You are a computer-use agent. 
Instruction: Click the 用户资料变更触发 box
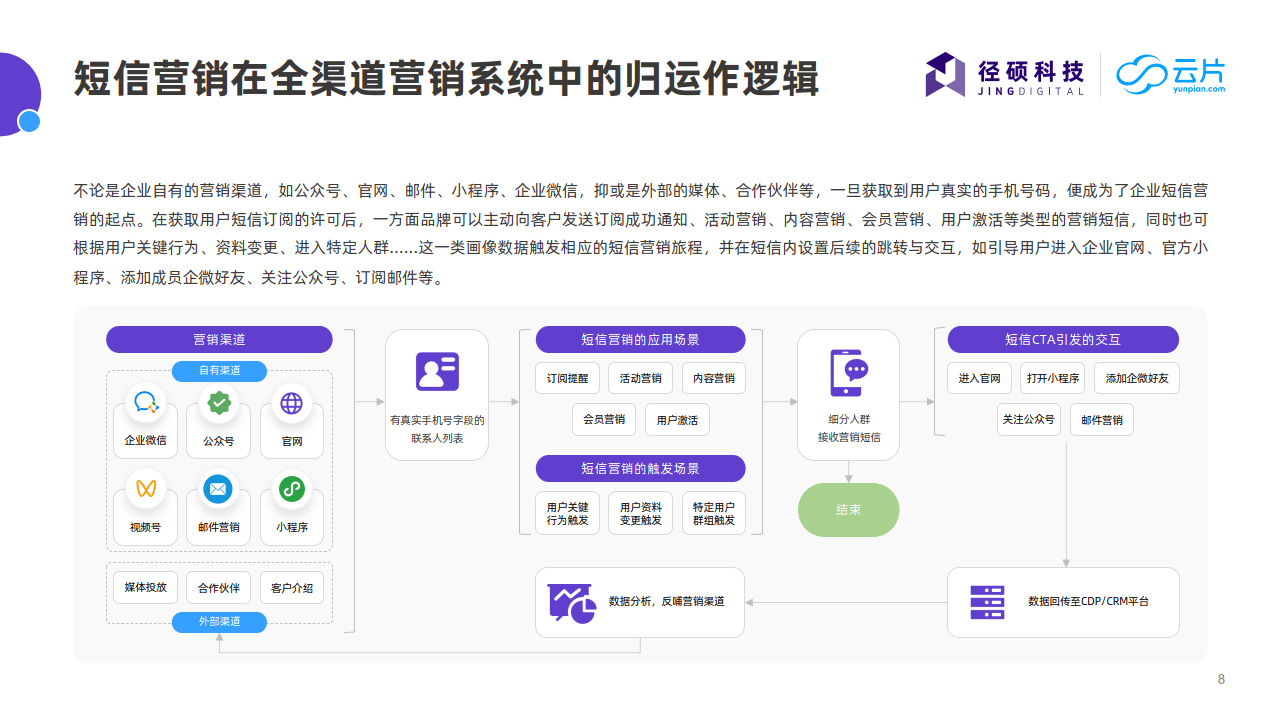(640, 513)
